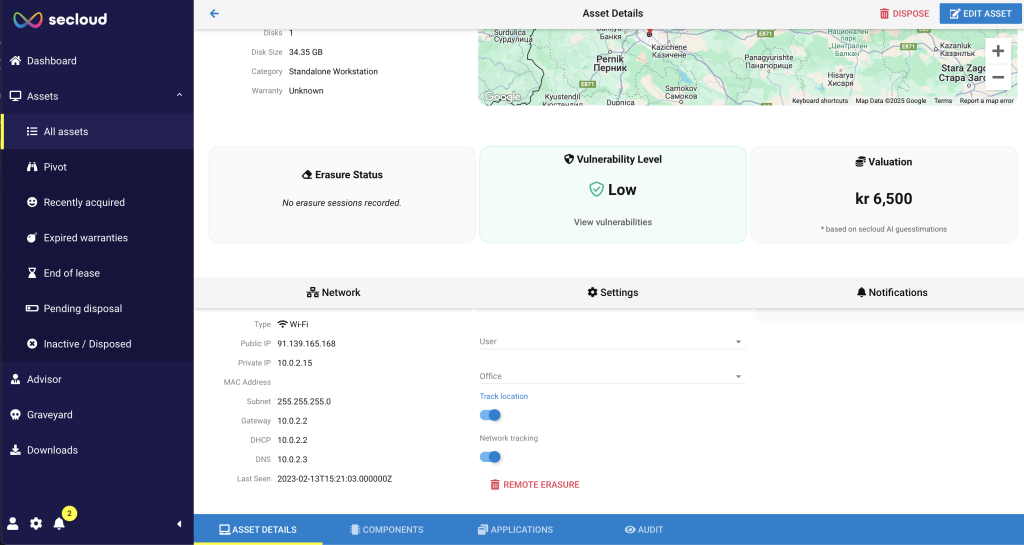Click the Remote Erasure button
Viewport: 1024px width, 545px height.
point(534,485)
